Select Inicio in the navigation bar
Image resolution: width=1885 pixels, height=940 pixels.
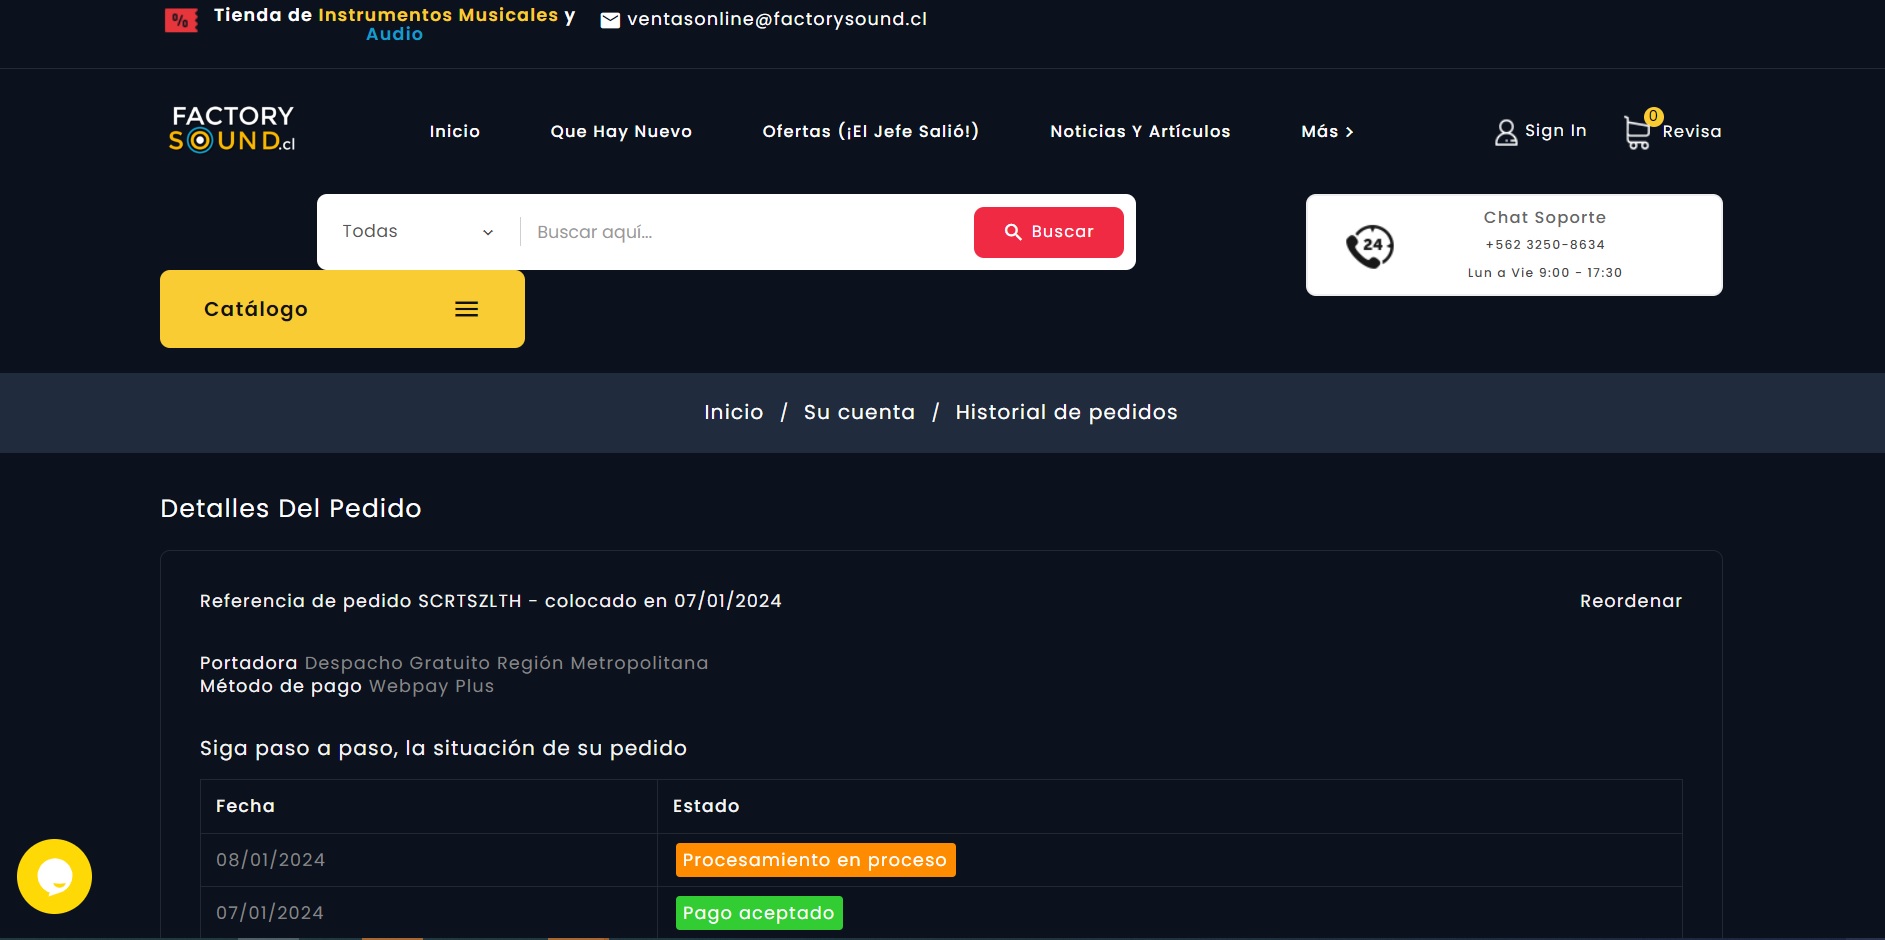[454, 131]
